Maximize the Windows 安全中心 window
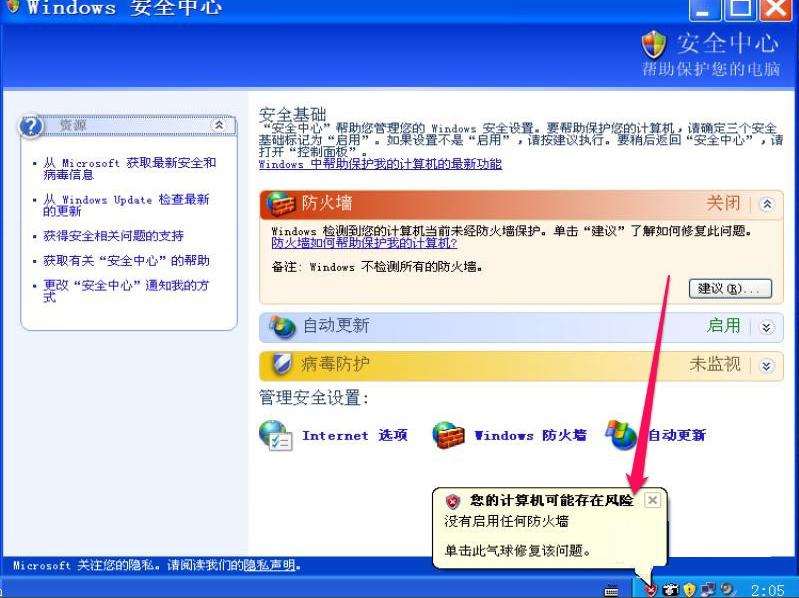 tap(740, 9)
